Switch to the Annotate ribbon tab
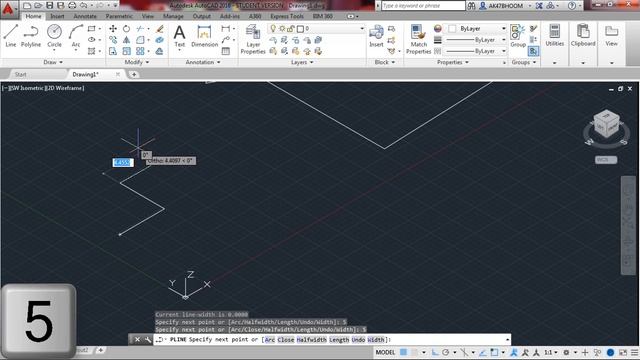The height and width of the screenshot is (360, 640). pyautogui.click(x=85, y=16)
